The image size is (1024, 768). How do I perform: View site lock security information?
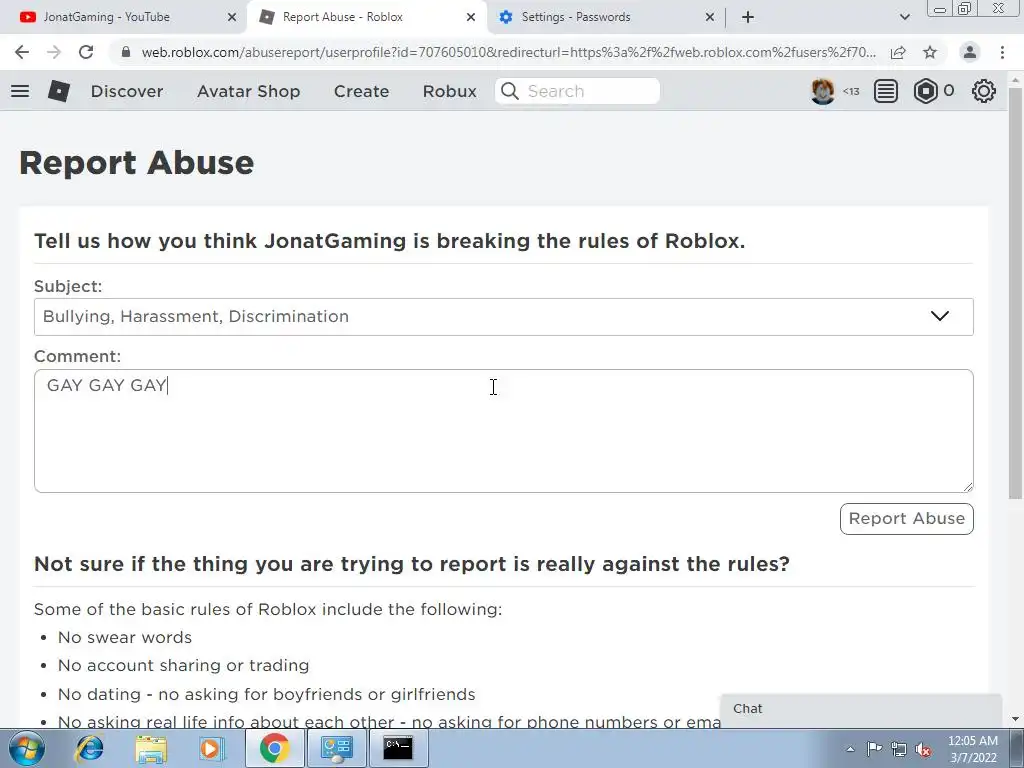click(x=126, y=52)
